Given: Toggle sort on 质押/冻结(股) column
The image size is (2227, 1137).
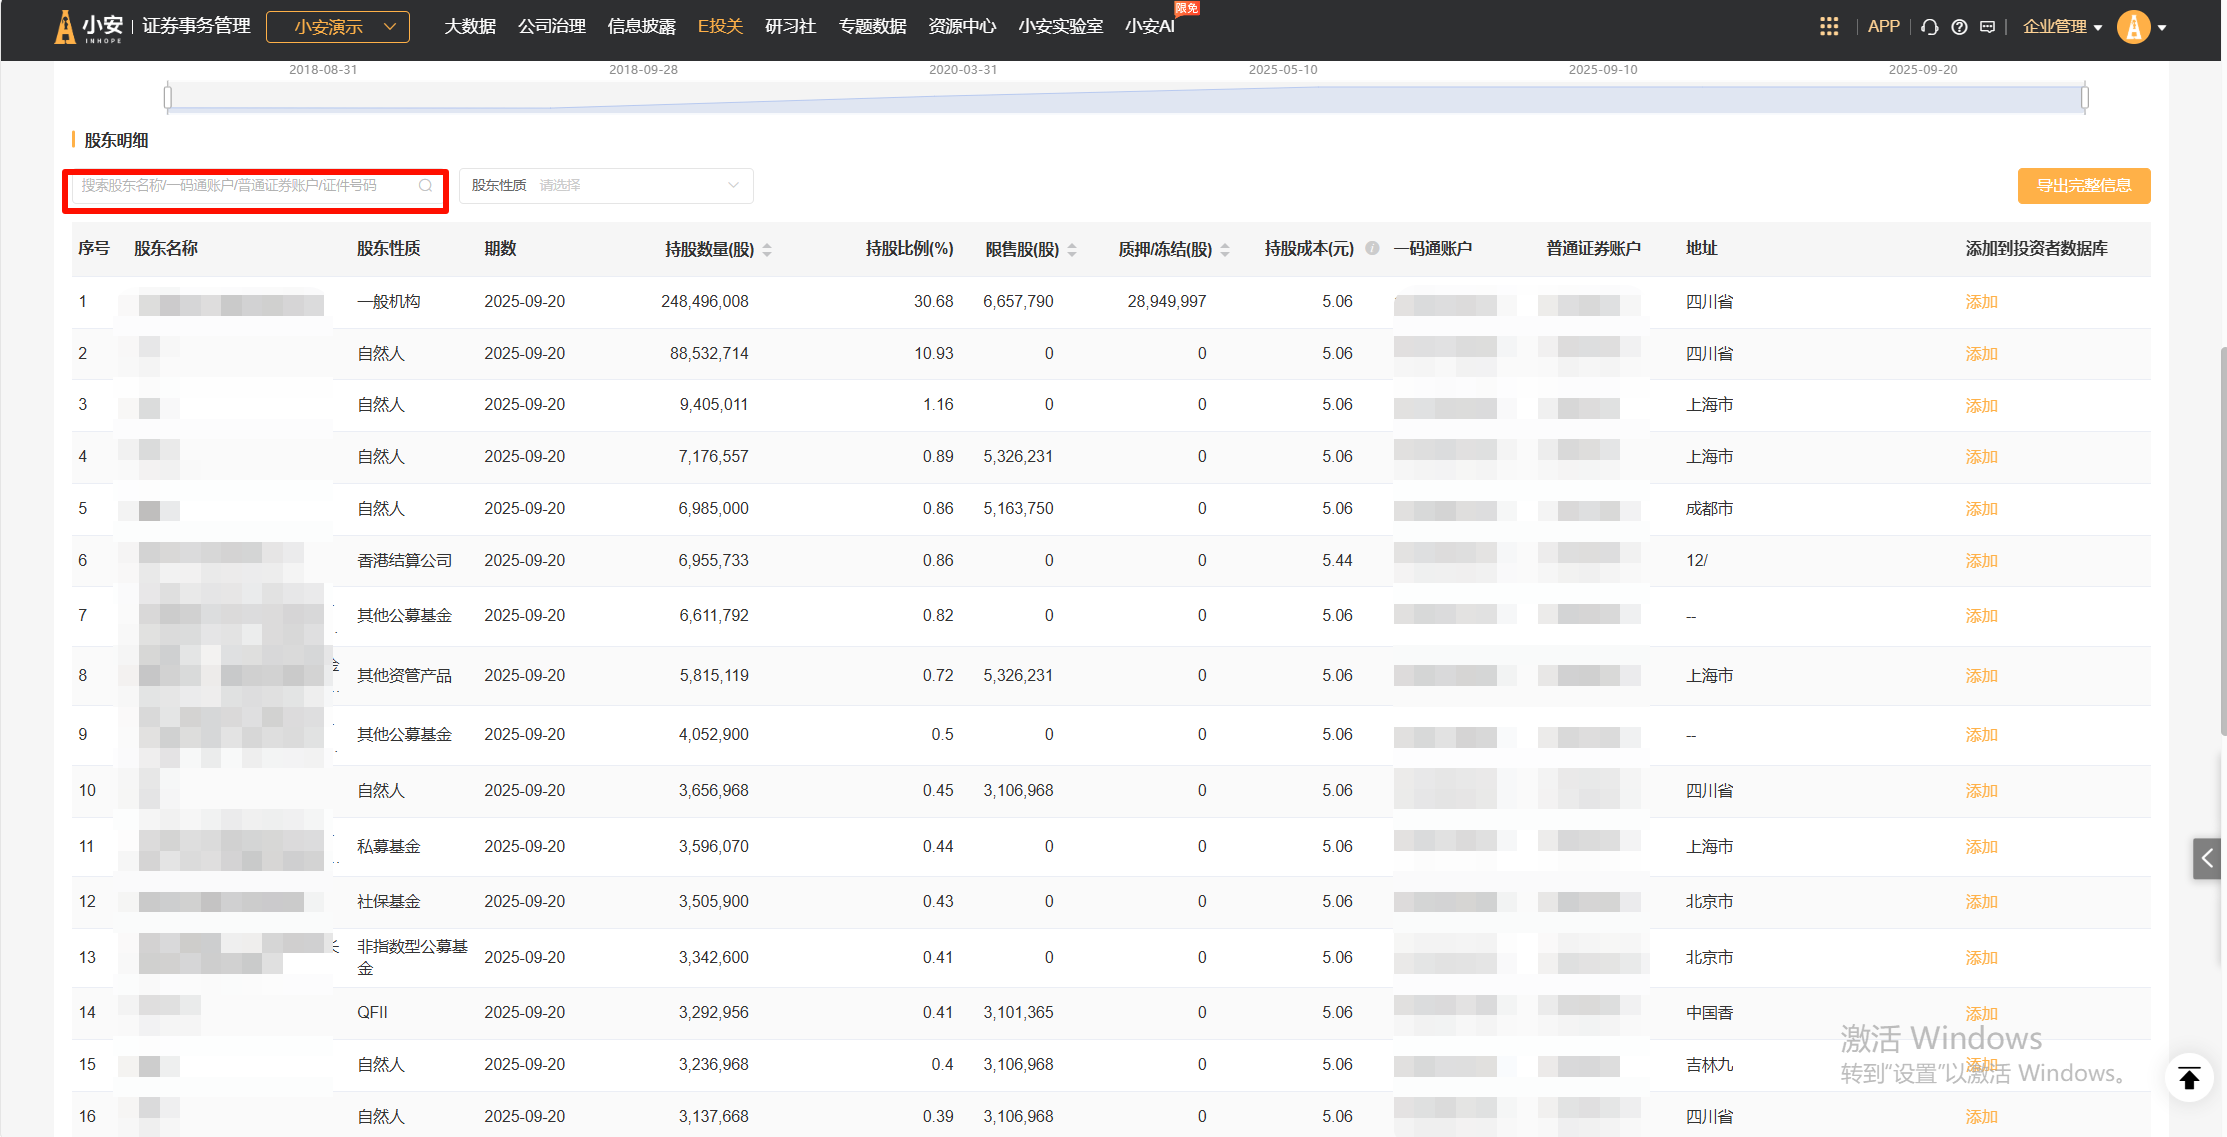Looking at the screenshot, I should [1225, 249].
